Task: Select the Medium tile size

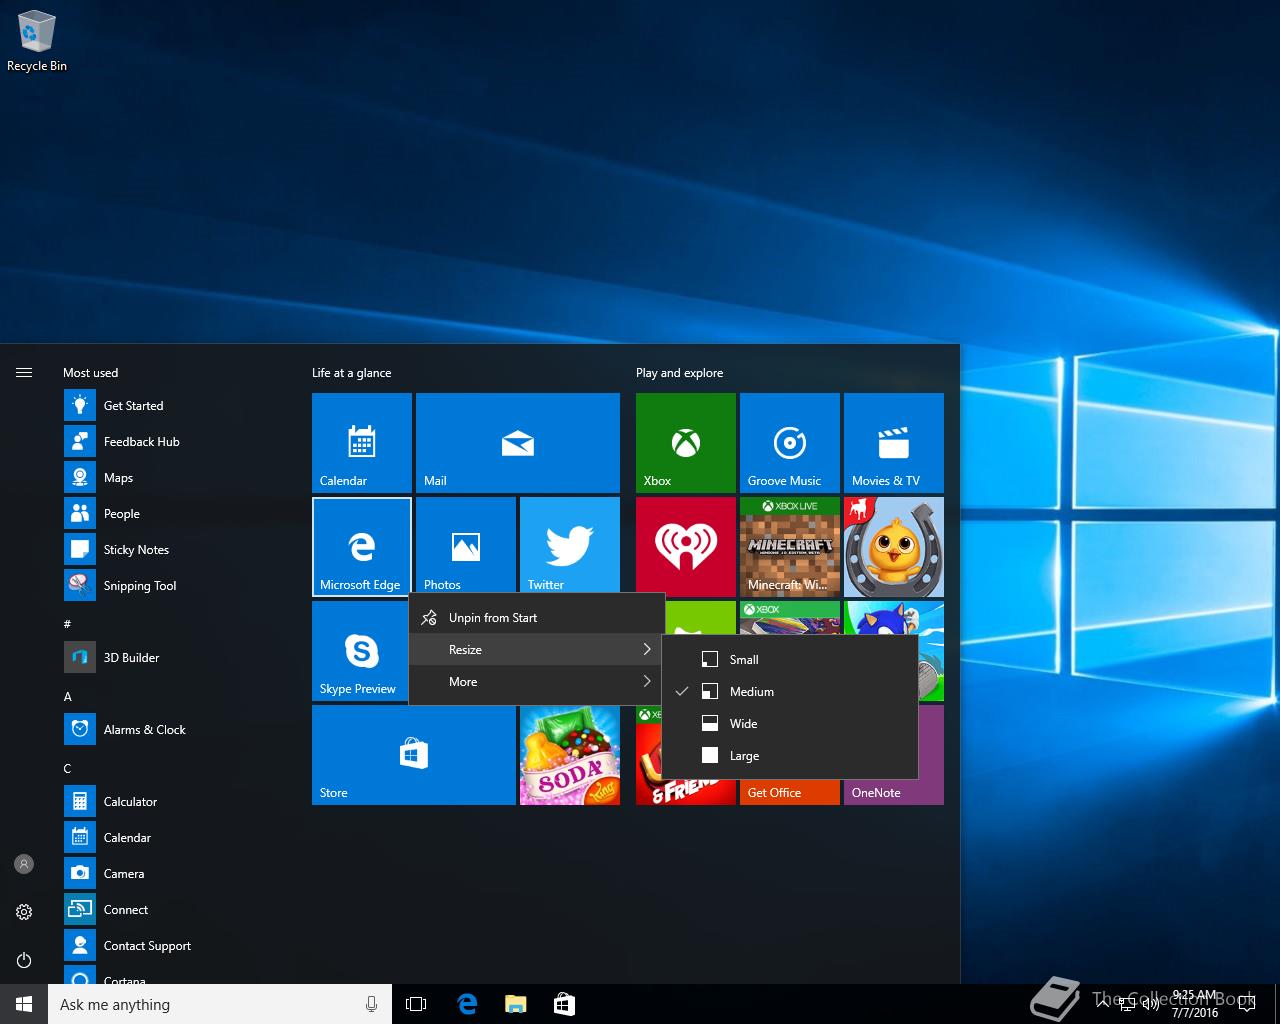Action: tap(790, 691)
